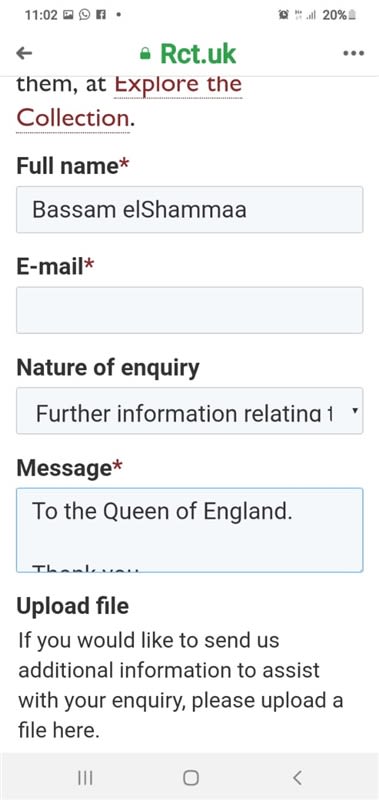
Task: Tap the battery indicator icon
Action: coord(351,15)
